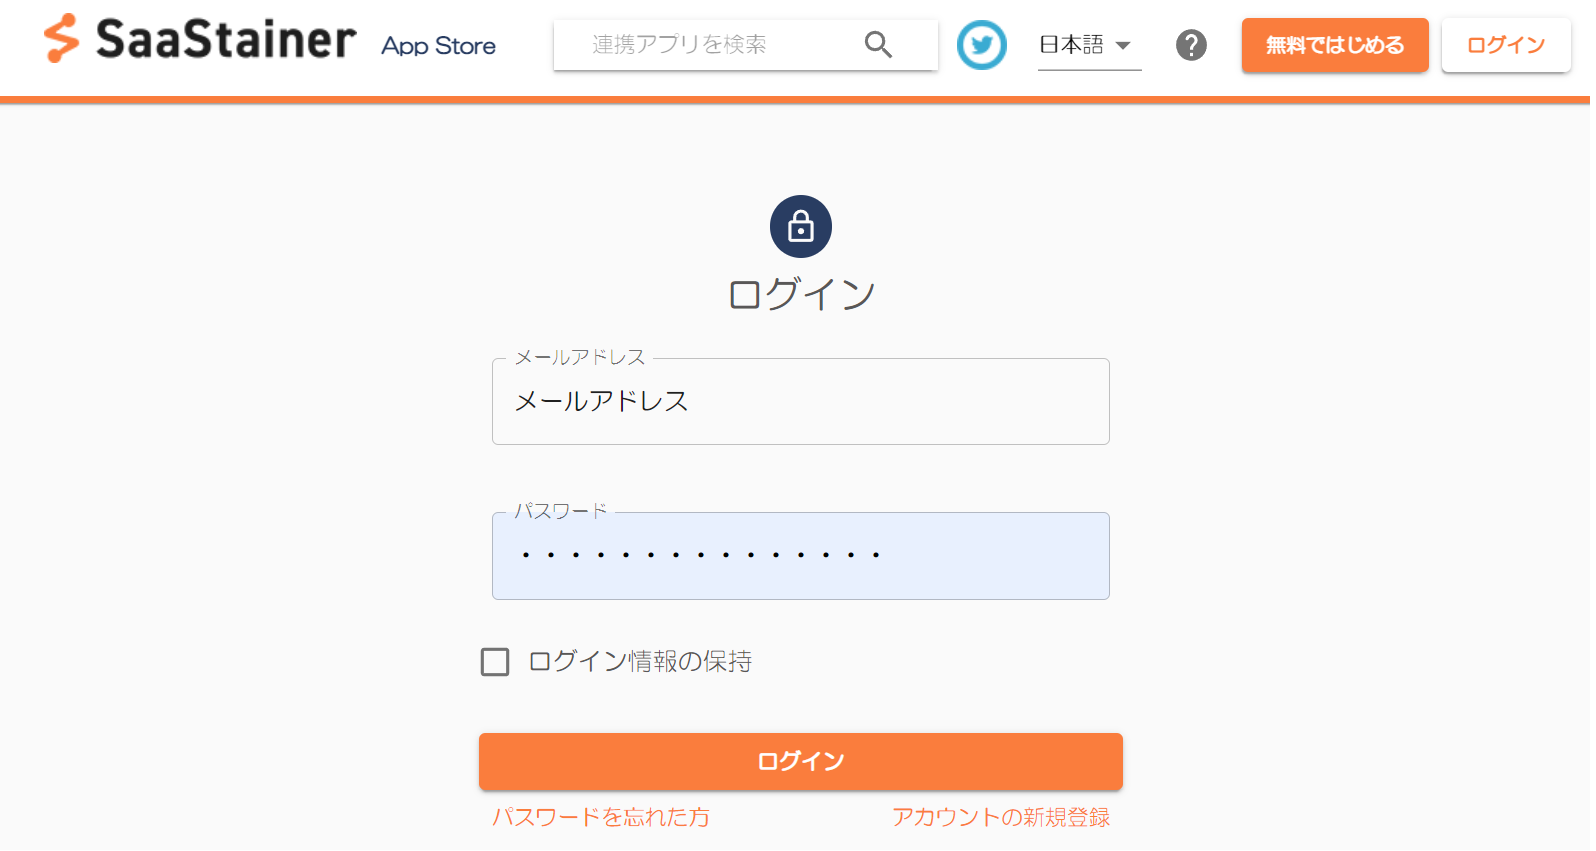
Task: Open the アカウントの新規登録 link
Action: click(1001, 818)
